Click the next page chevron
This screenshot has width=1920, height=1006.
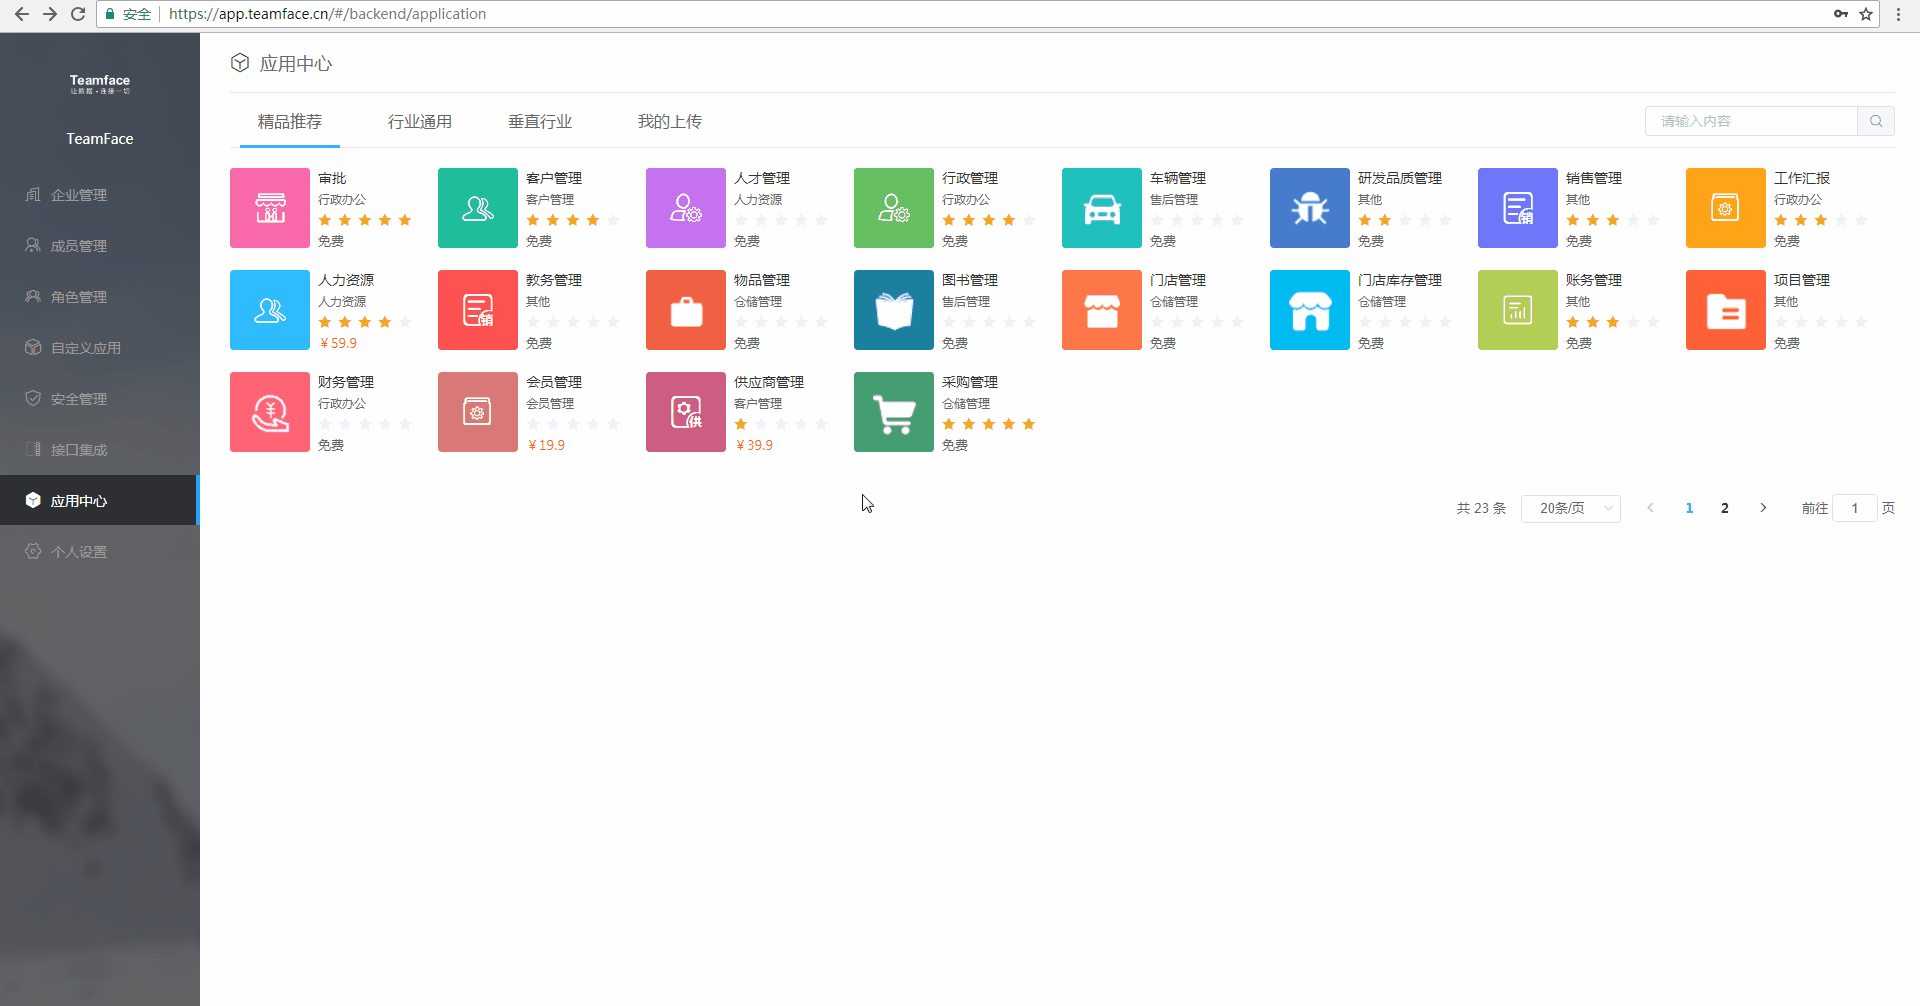coord(1763,508)
